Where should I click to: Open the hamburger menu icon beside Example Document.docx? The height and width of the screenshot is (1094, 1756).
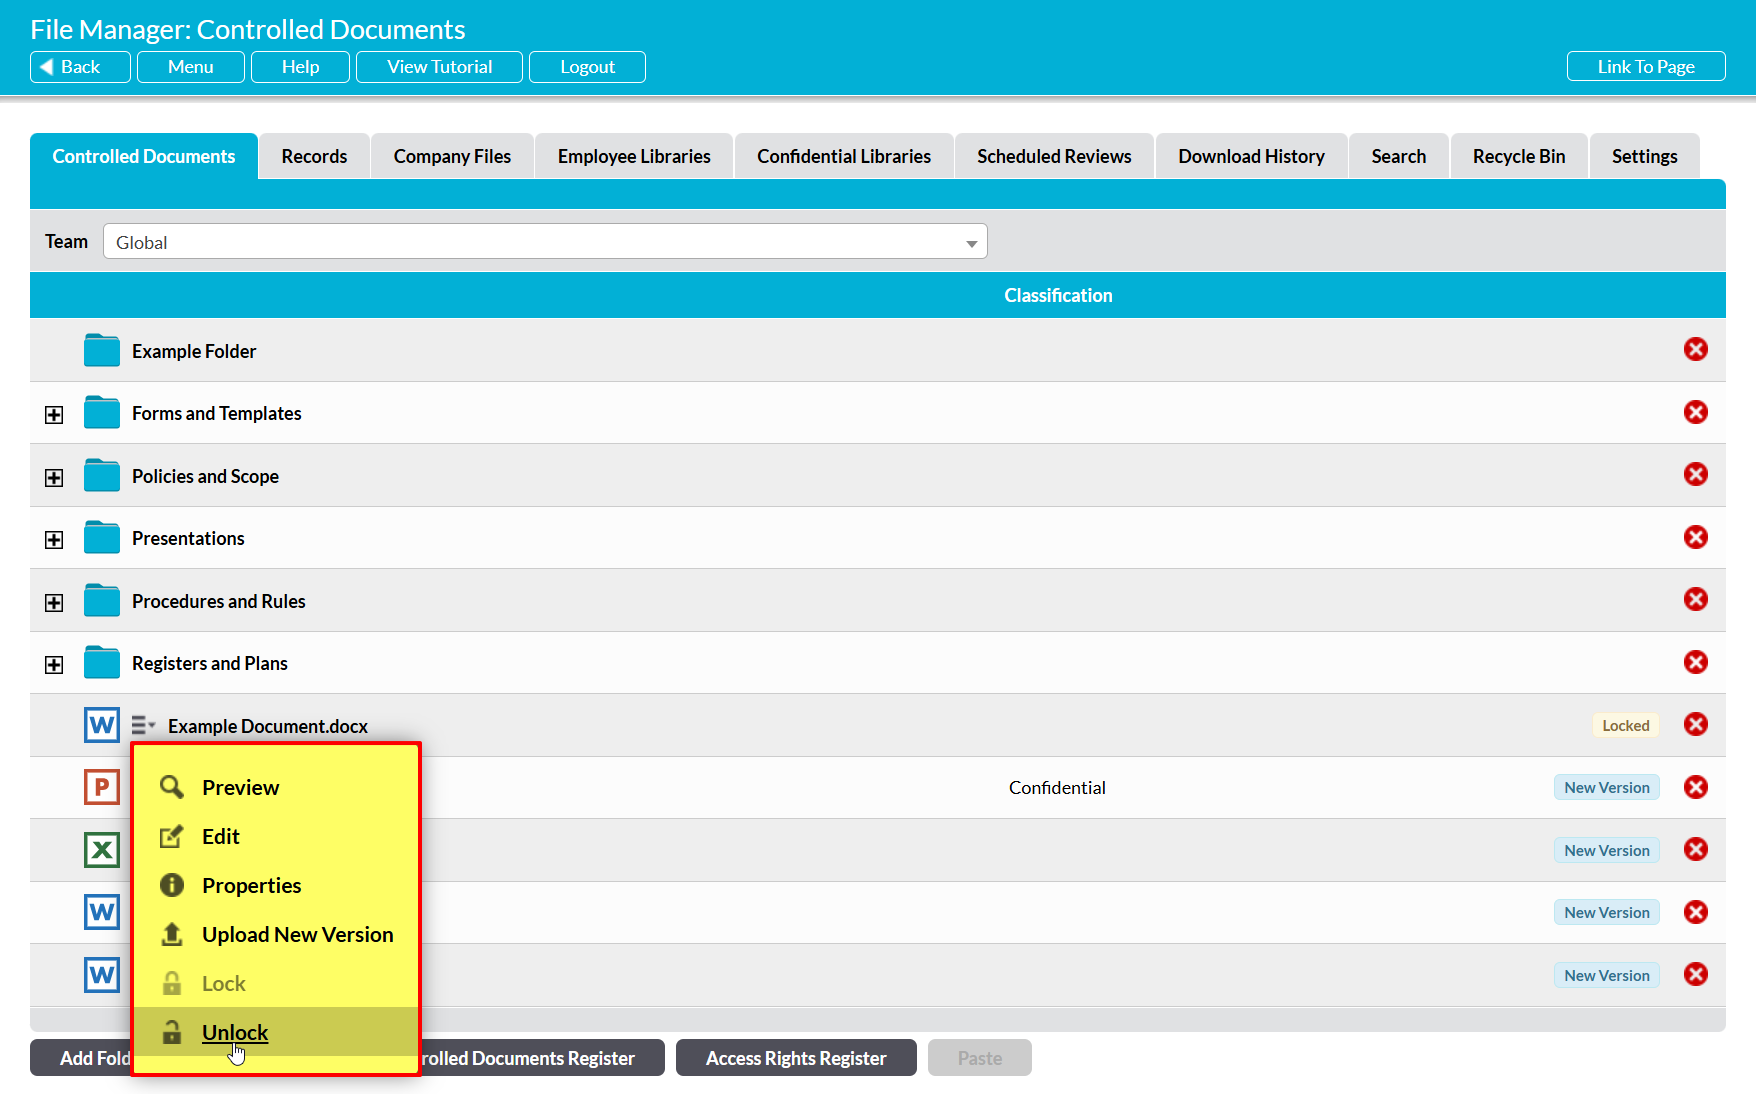(x=143, y=725)
